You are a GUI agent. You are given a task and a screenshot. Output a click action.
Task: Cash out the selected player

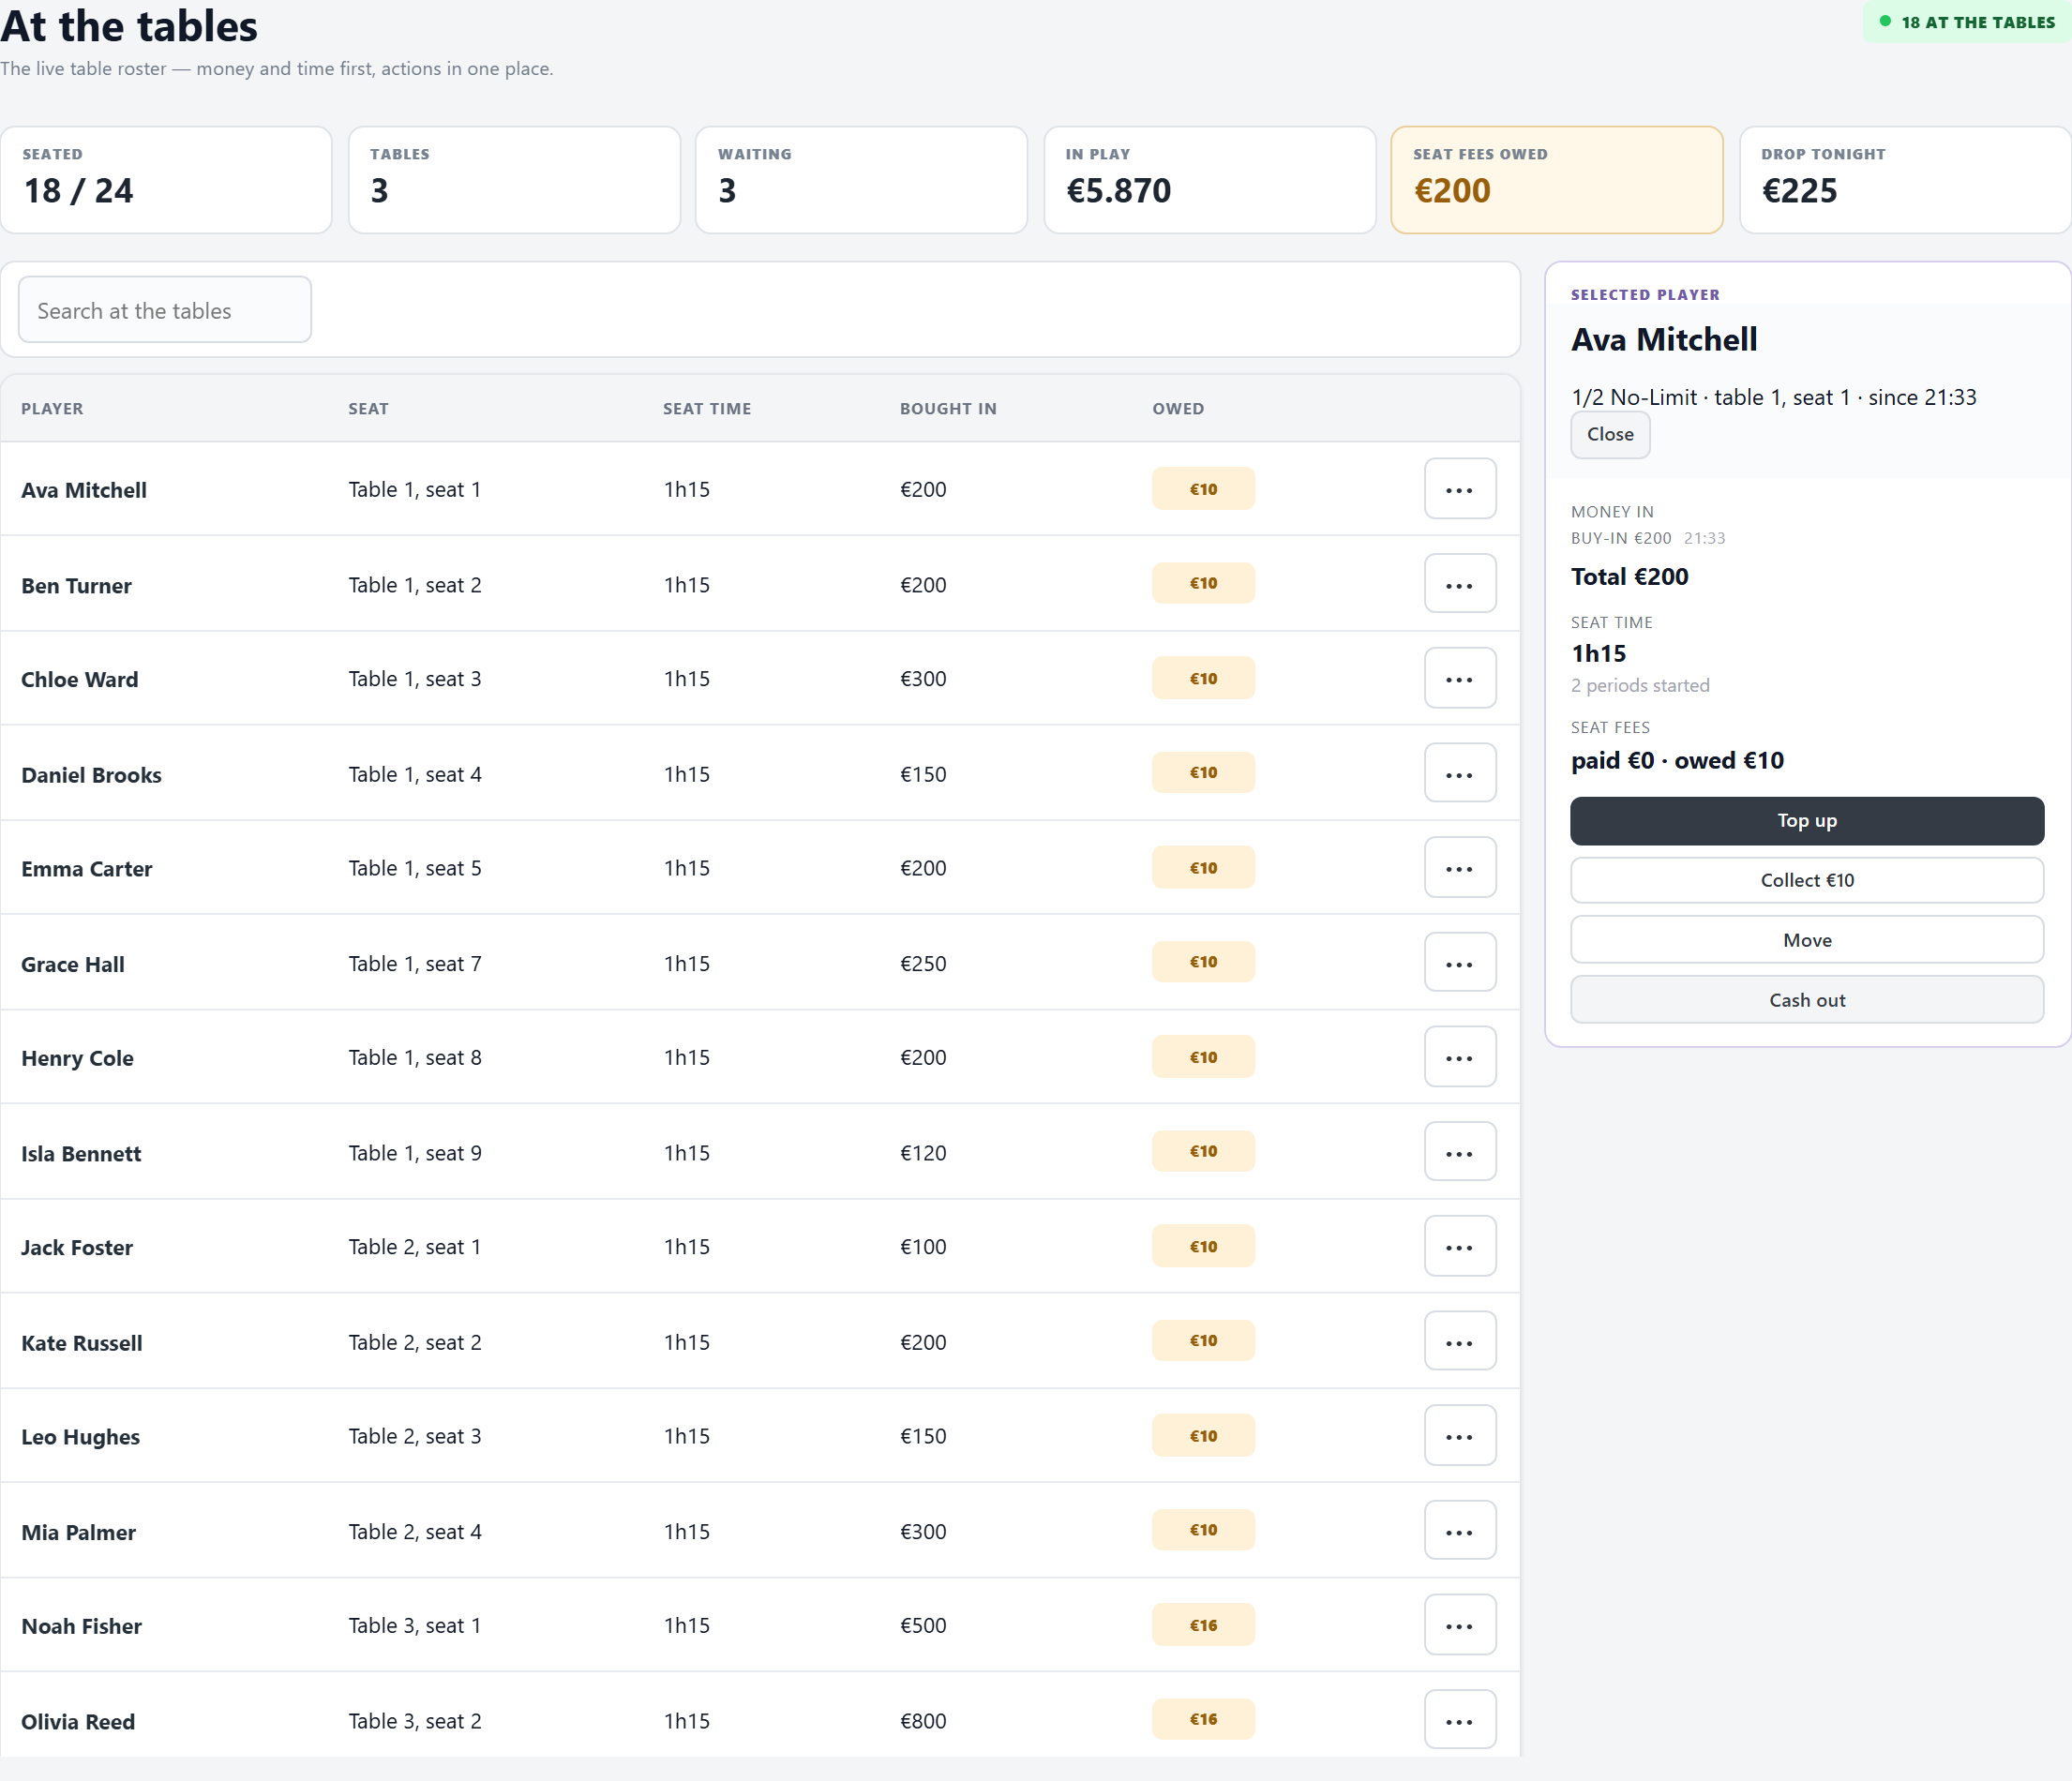point(1806,1000)
